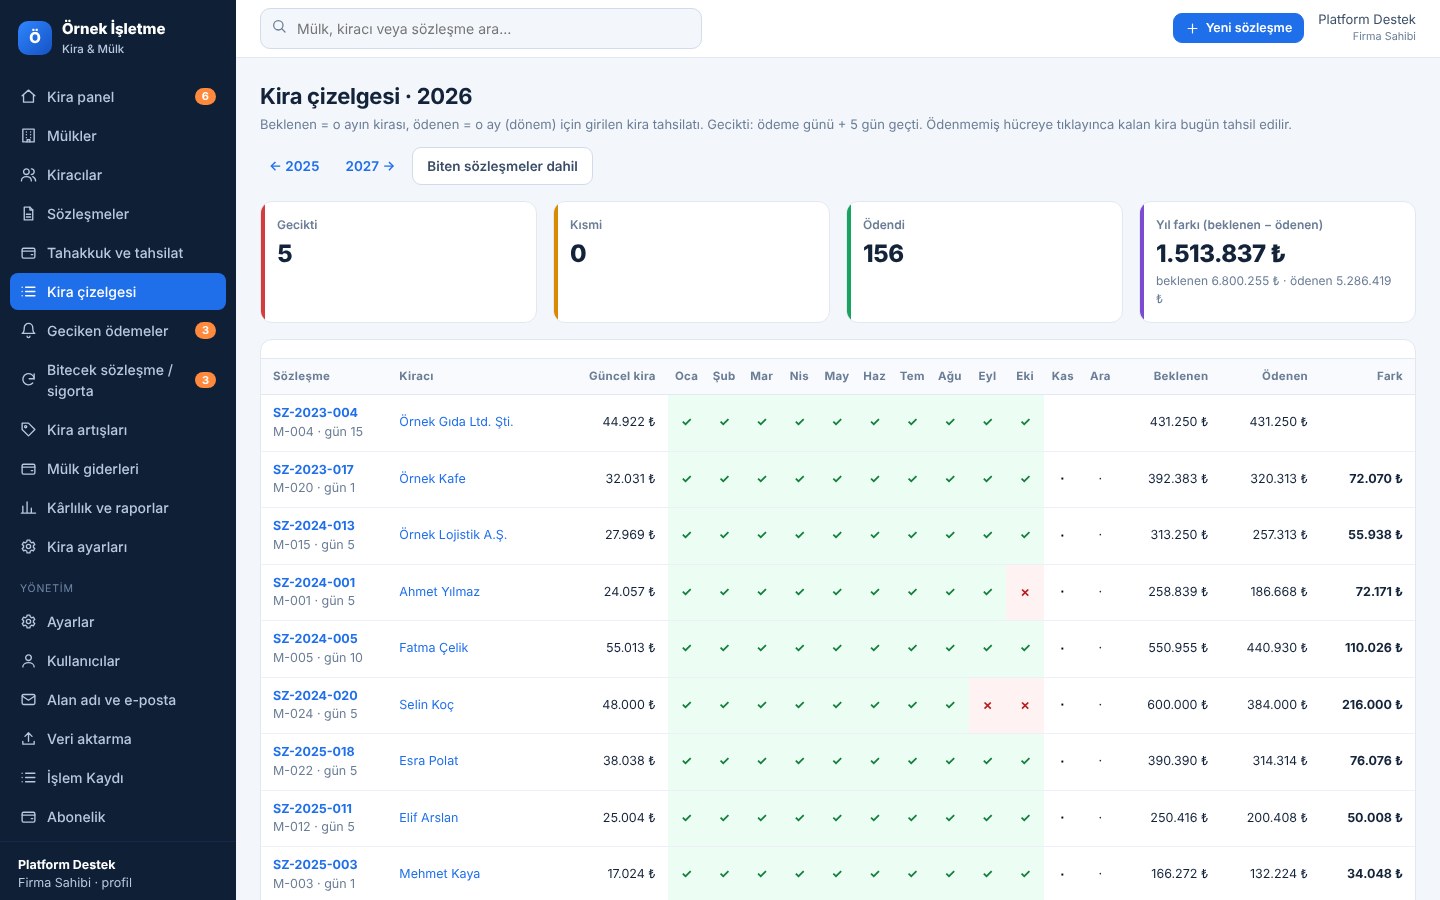Image resolution: width=1440 pixels, height=900 pixels.
Task: Click the Örnek İşletme logo icon
Action: pos(35,38)
